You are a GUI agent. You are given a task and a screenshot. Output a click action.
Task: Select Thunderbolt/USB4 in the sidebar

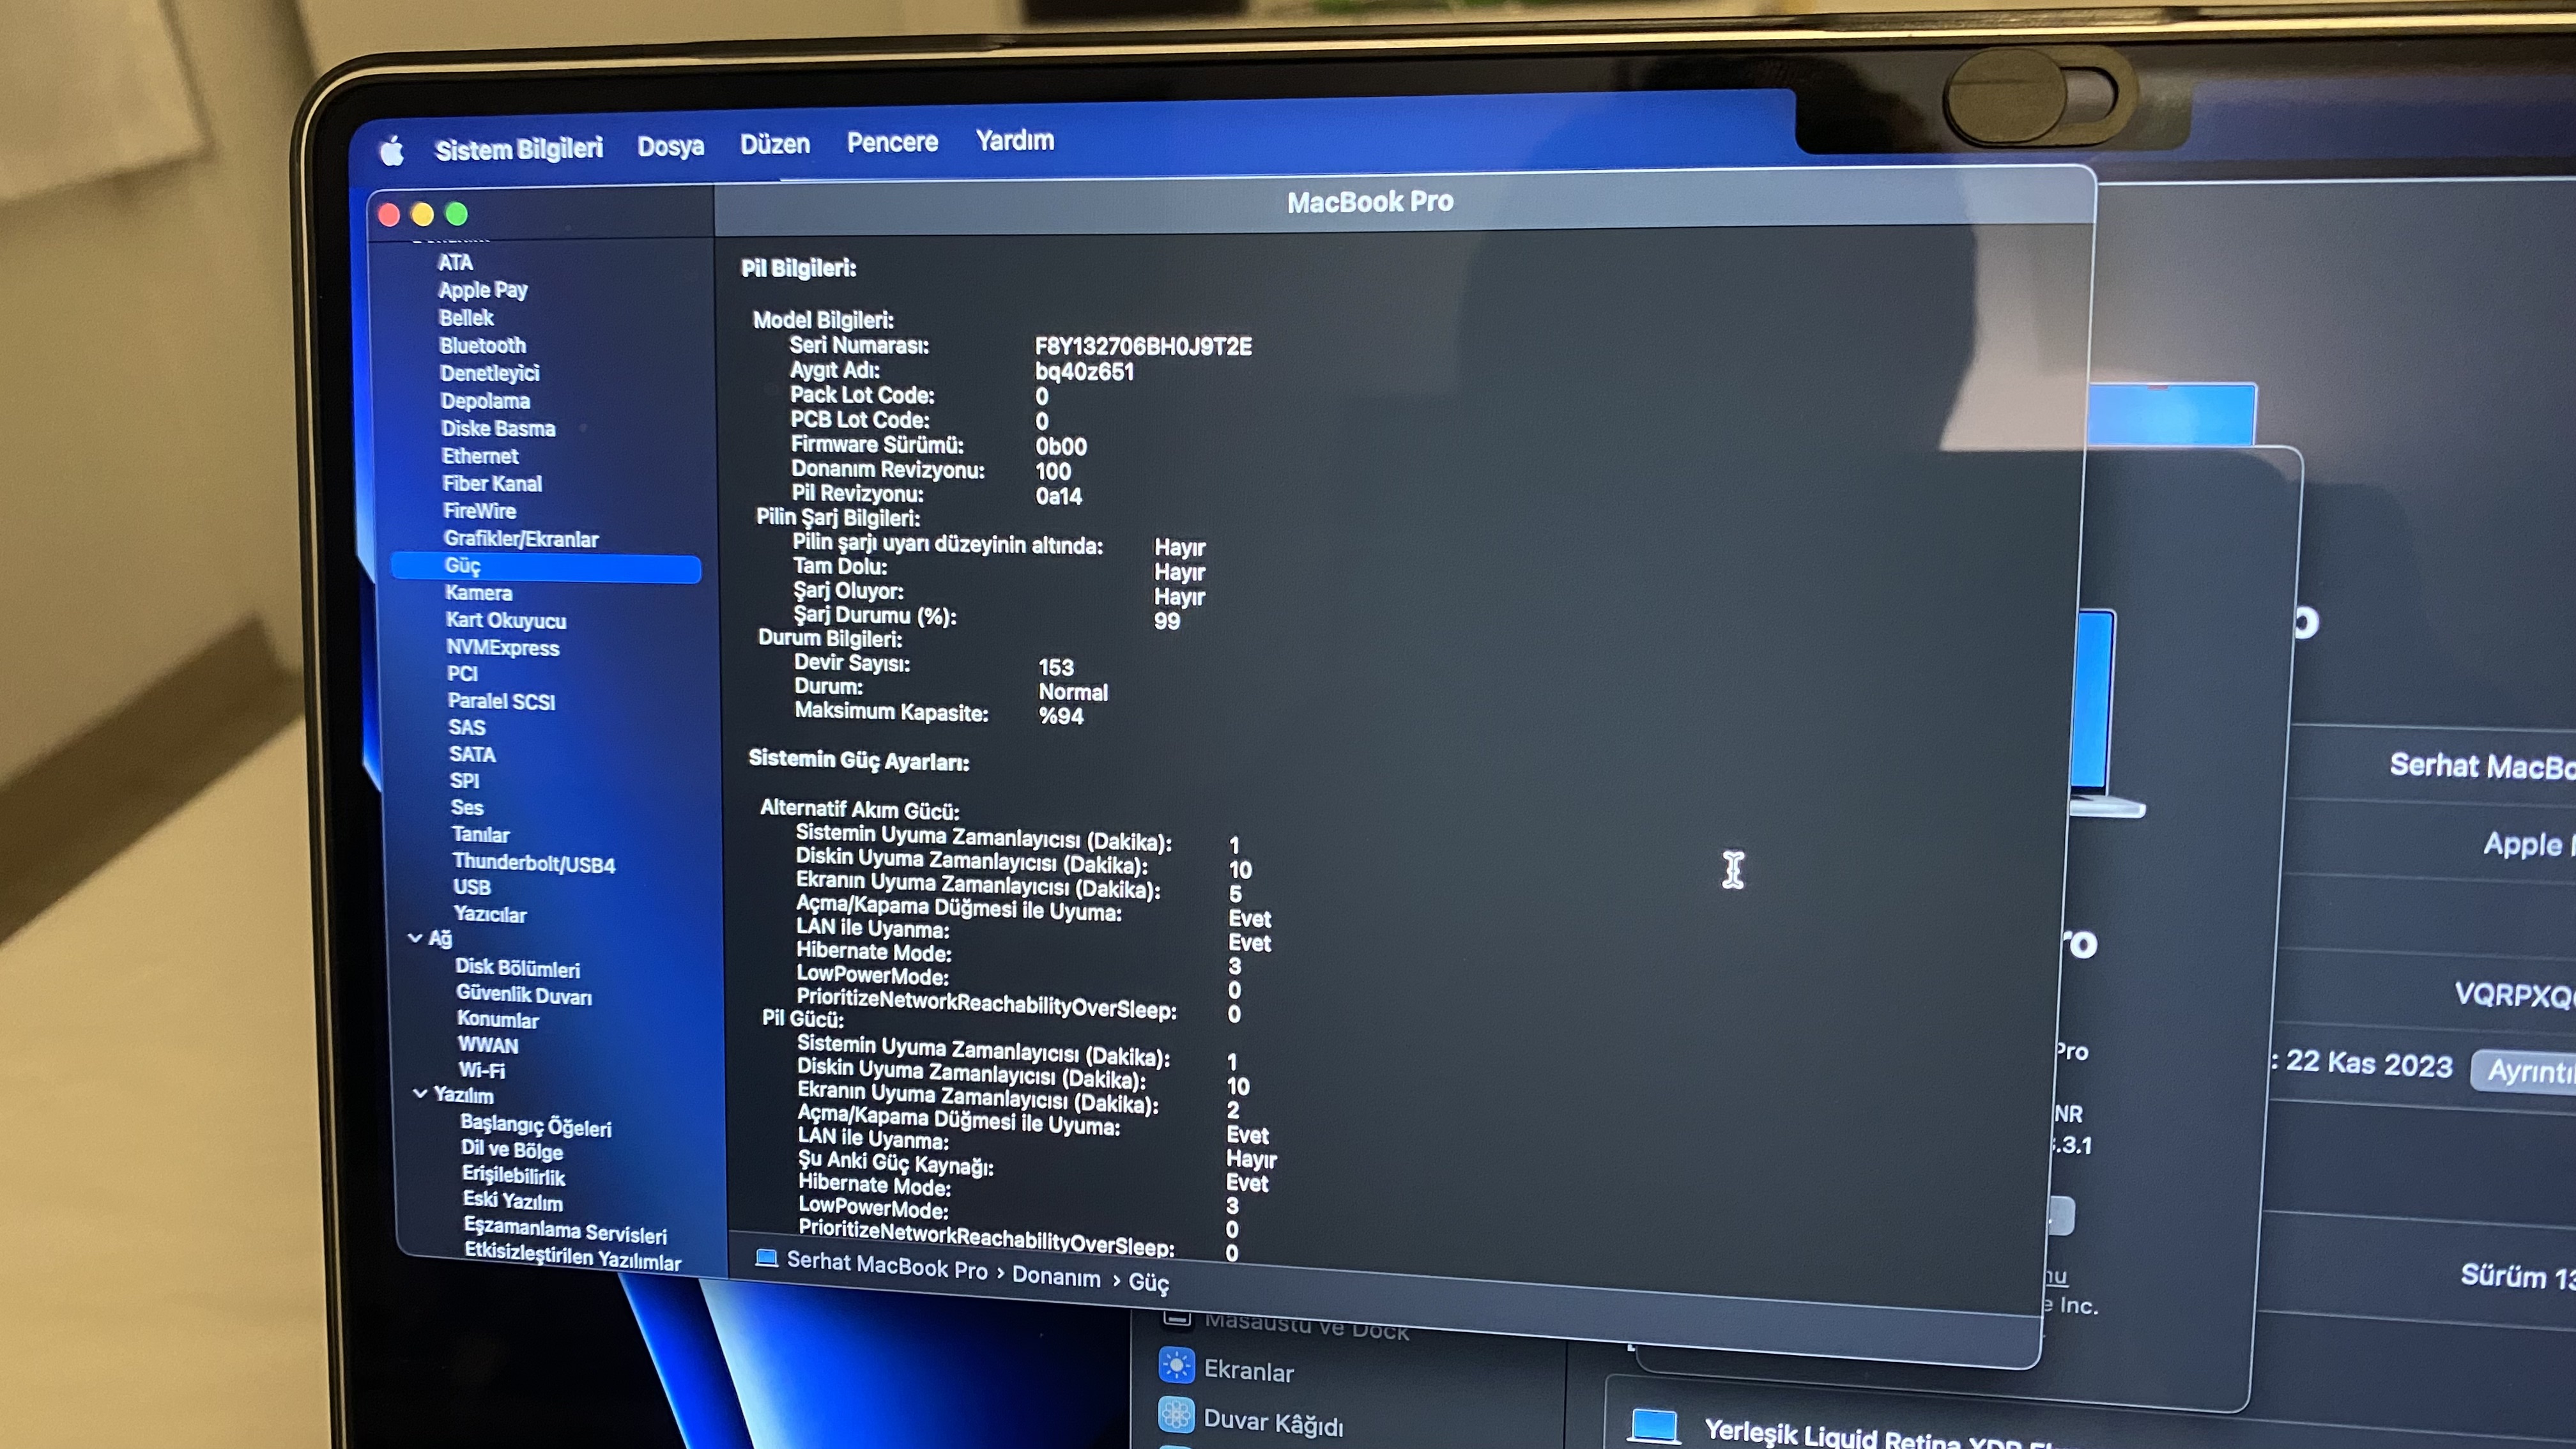[x=534, y=864]
